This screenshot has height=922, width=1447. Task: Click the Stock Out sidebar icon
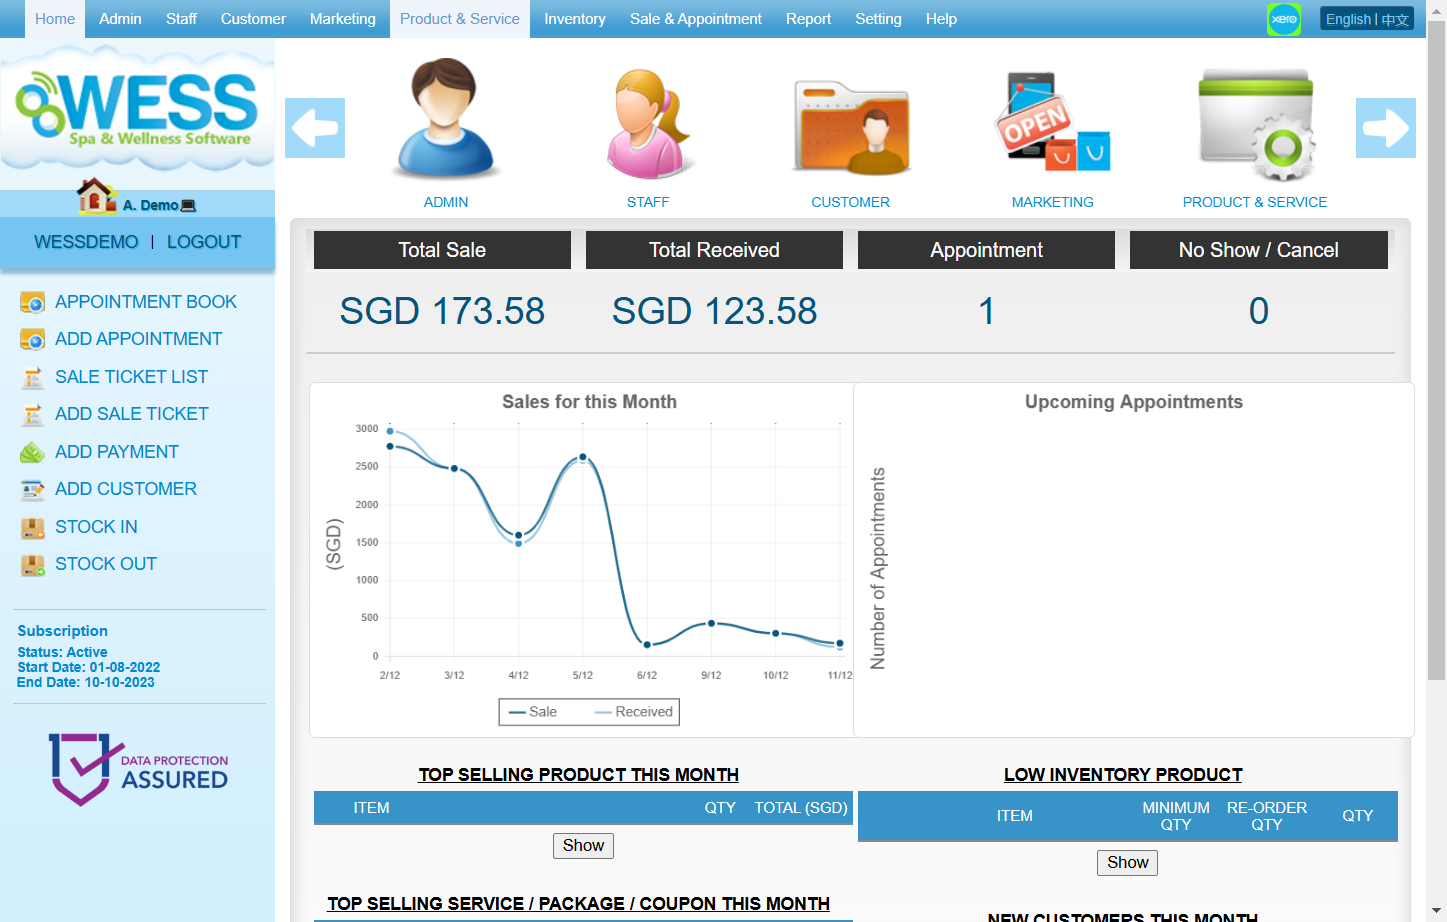[x=33, y=565]
